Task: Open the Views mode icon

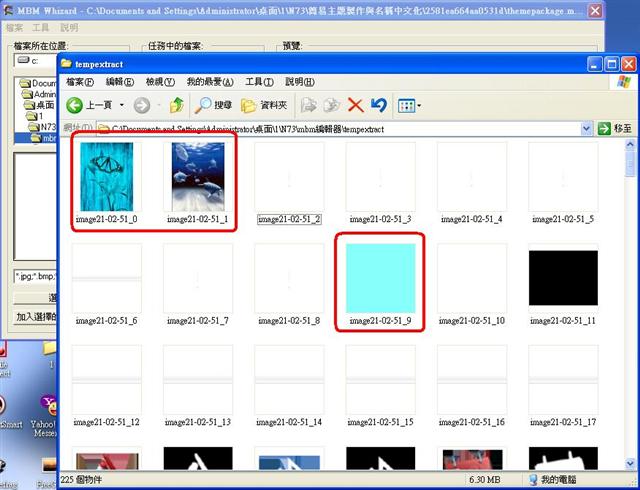Action: click(x=406, y=106)
